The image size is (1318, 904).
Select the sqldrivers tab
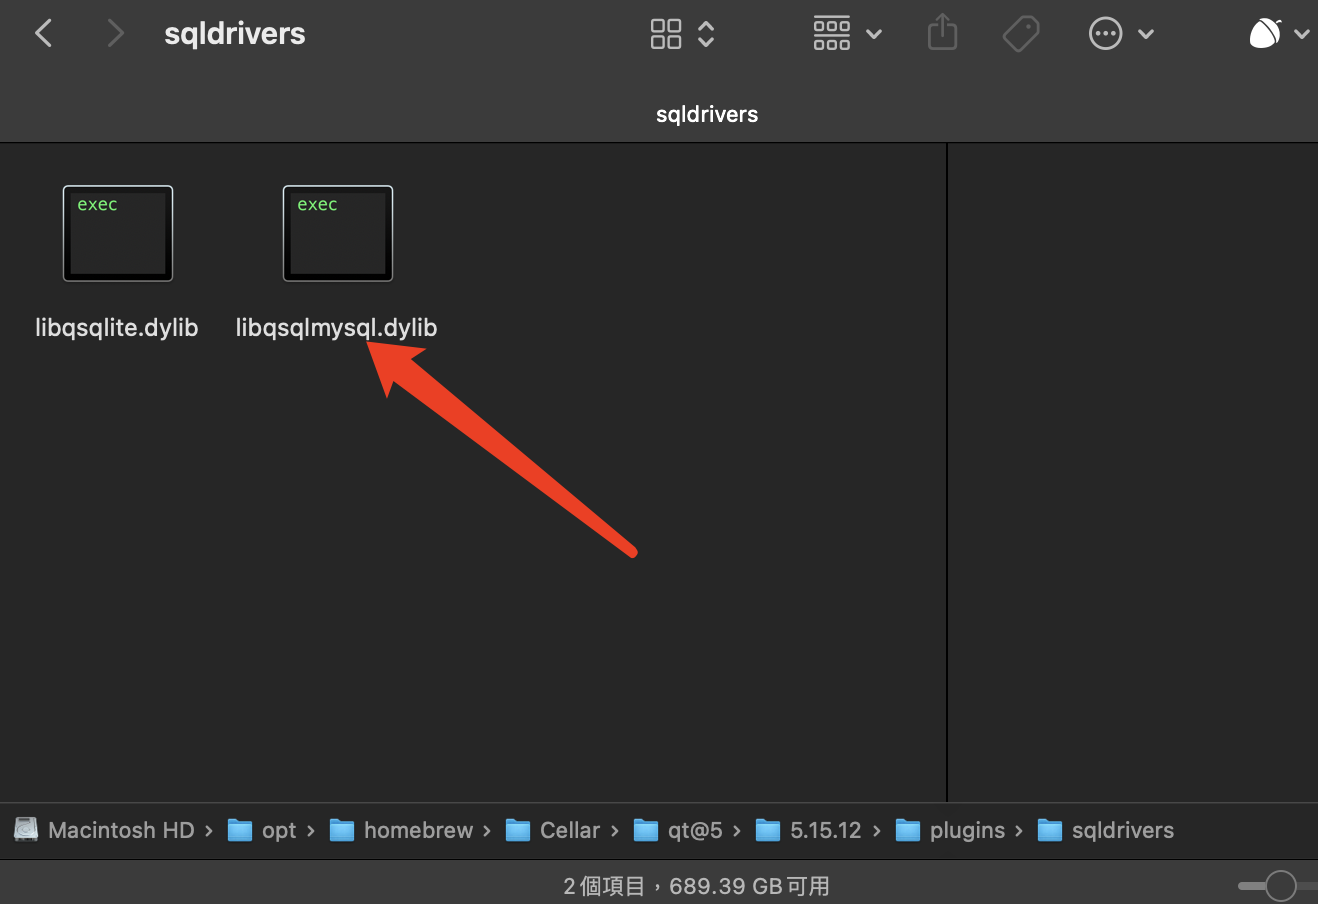(706, 114)
